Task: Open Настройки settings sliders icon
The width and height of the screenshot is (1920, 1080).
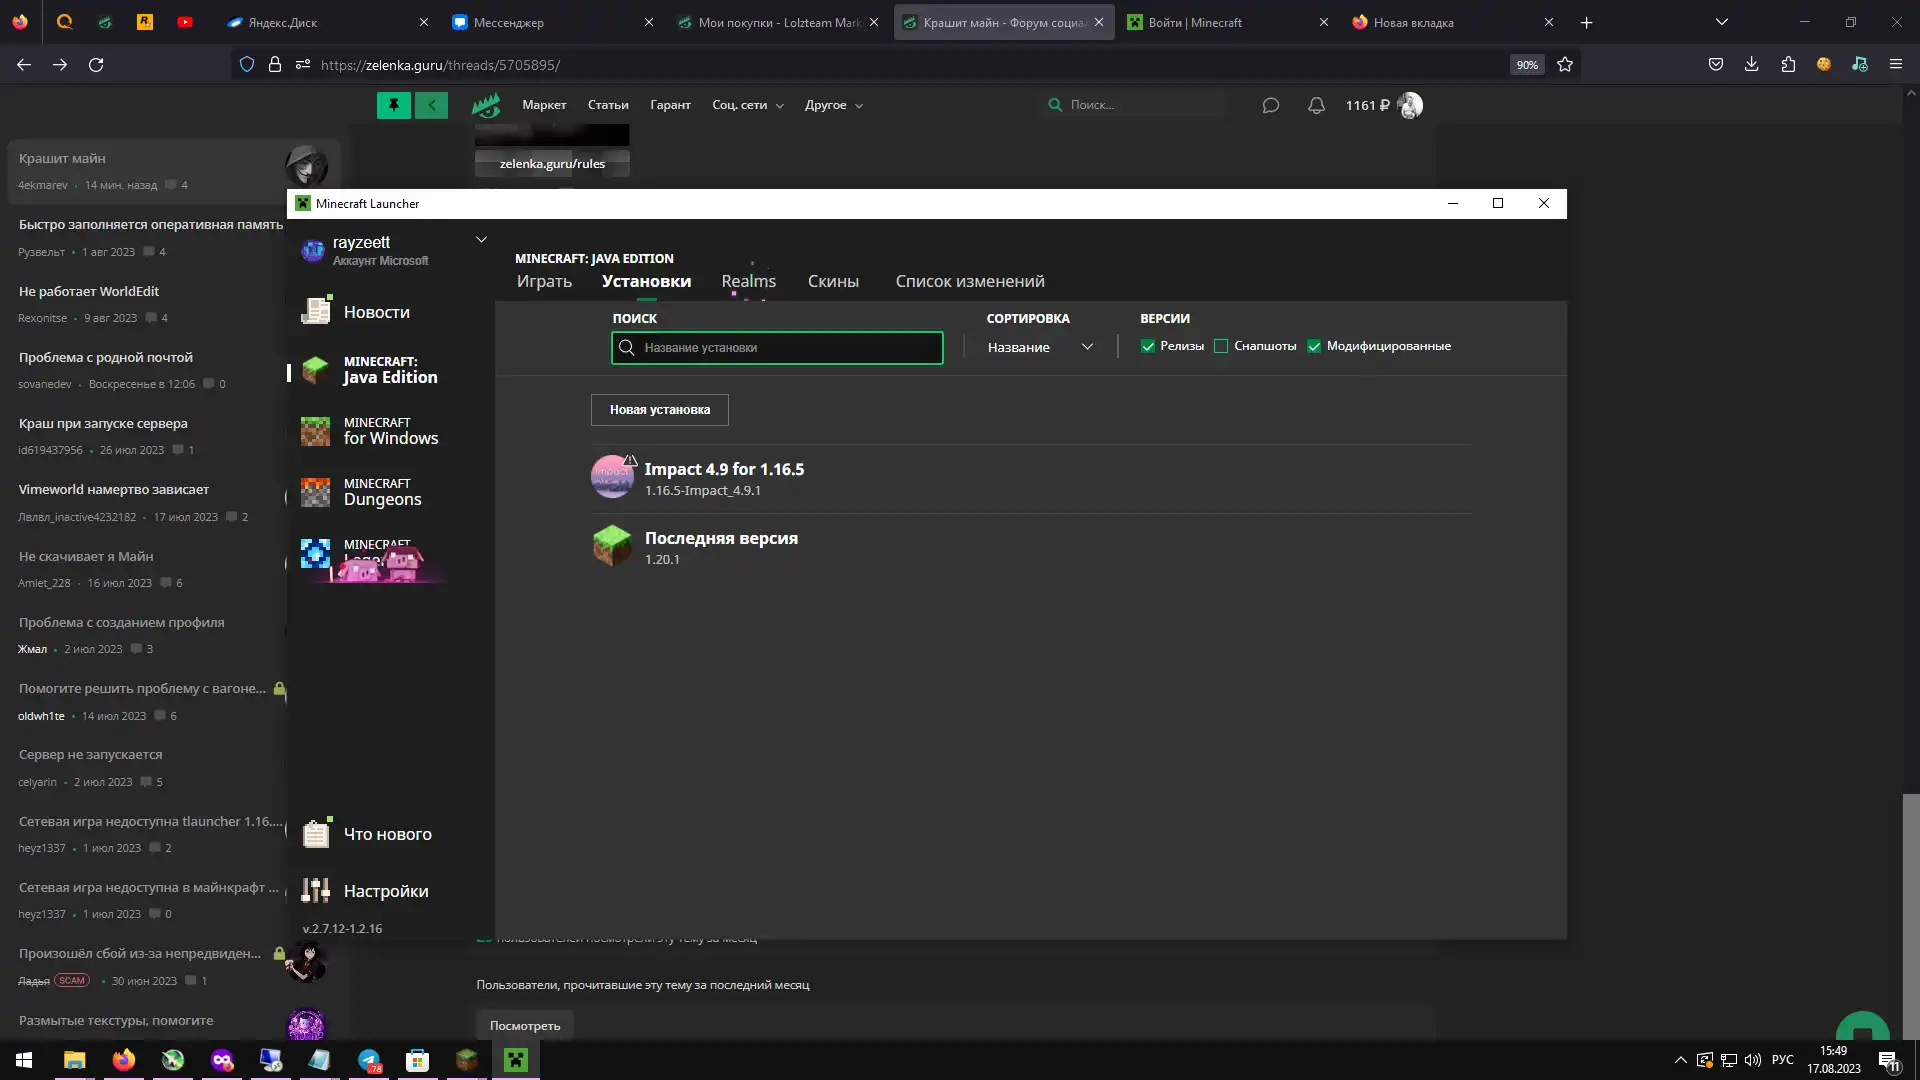Action: click(x=316, y=890)
